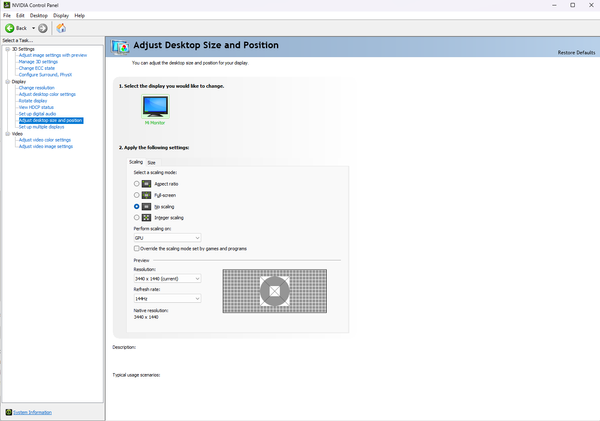
Task: Switch to the Size tab
Action: pyautogui.click(x=151, y=162)
